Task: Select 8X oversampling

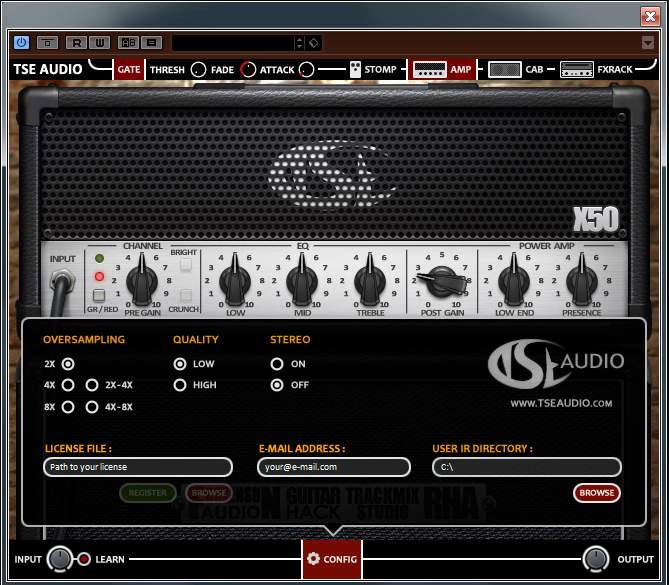Action: click(68, 407)
